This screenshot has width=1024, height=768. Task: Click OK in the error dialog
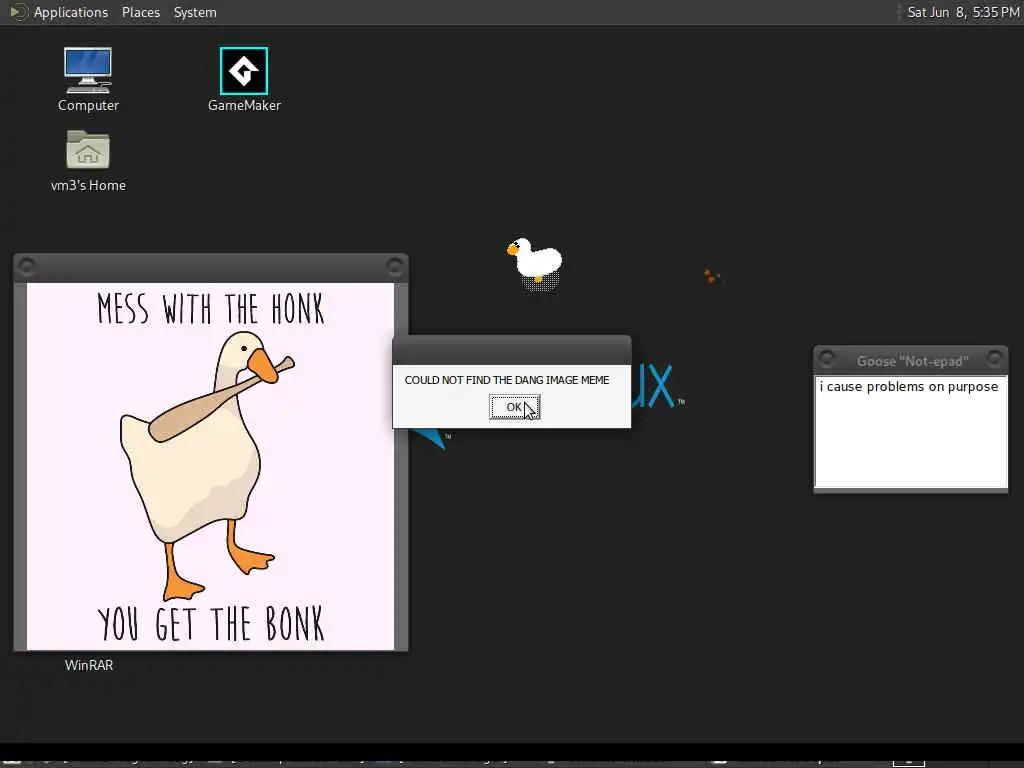(515, 407)
